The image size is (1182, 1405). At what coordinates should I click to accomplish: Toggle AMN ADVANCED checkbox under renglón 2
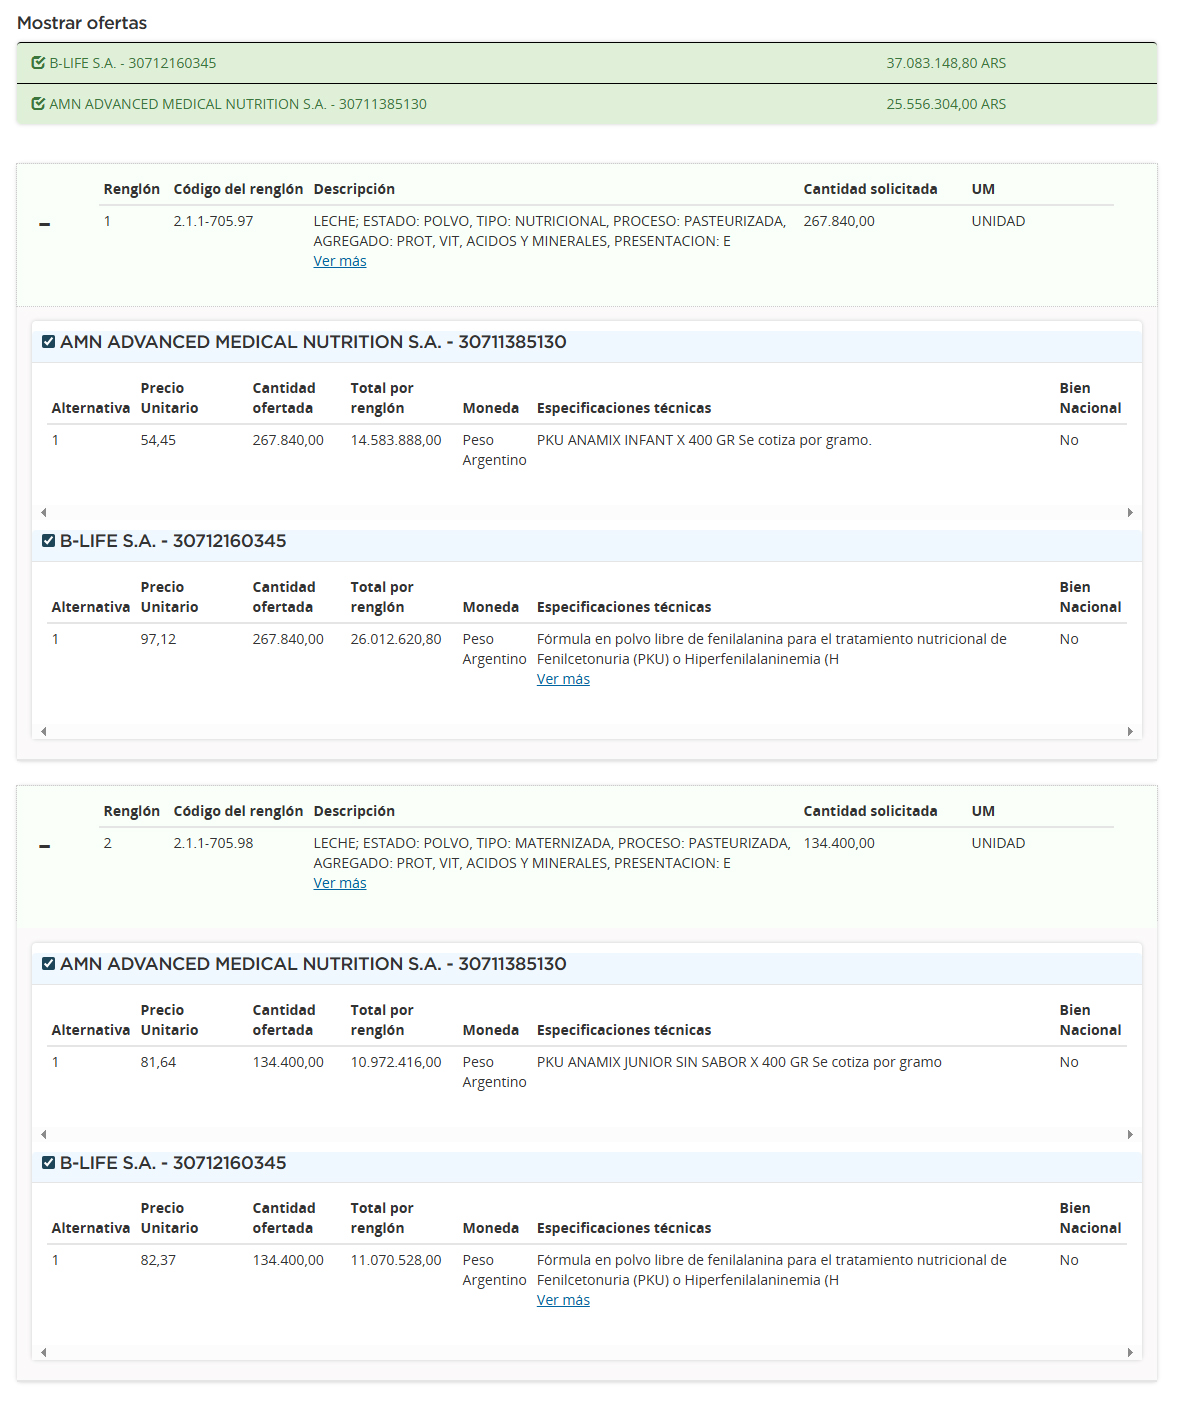[48, 964]
